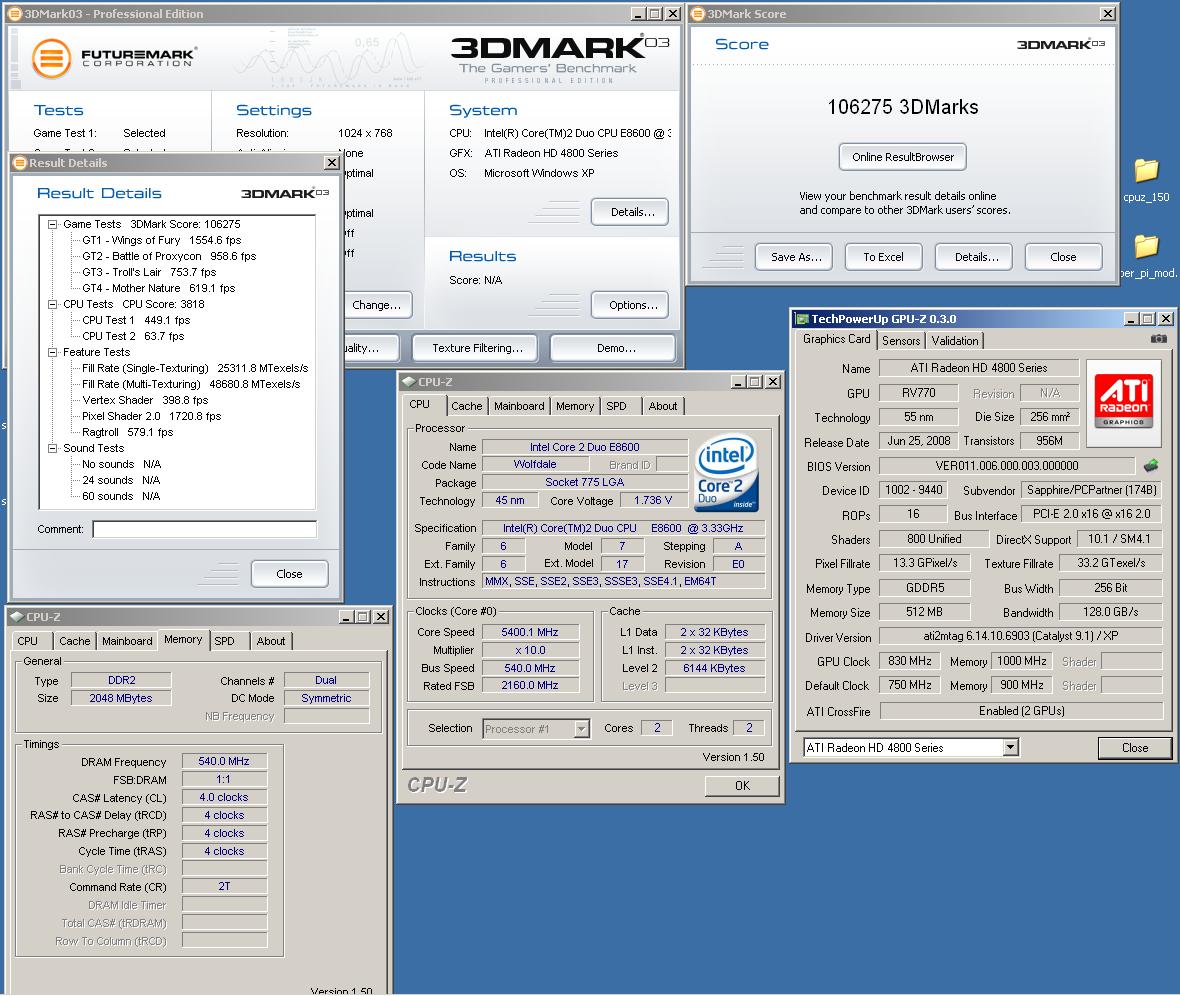The width and height of the screenshot is (1180, 996).
Task: Click the Online ResultBrowser button
Action: pyautogui.click(x=902, y=157)
